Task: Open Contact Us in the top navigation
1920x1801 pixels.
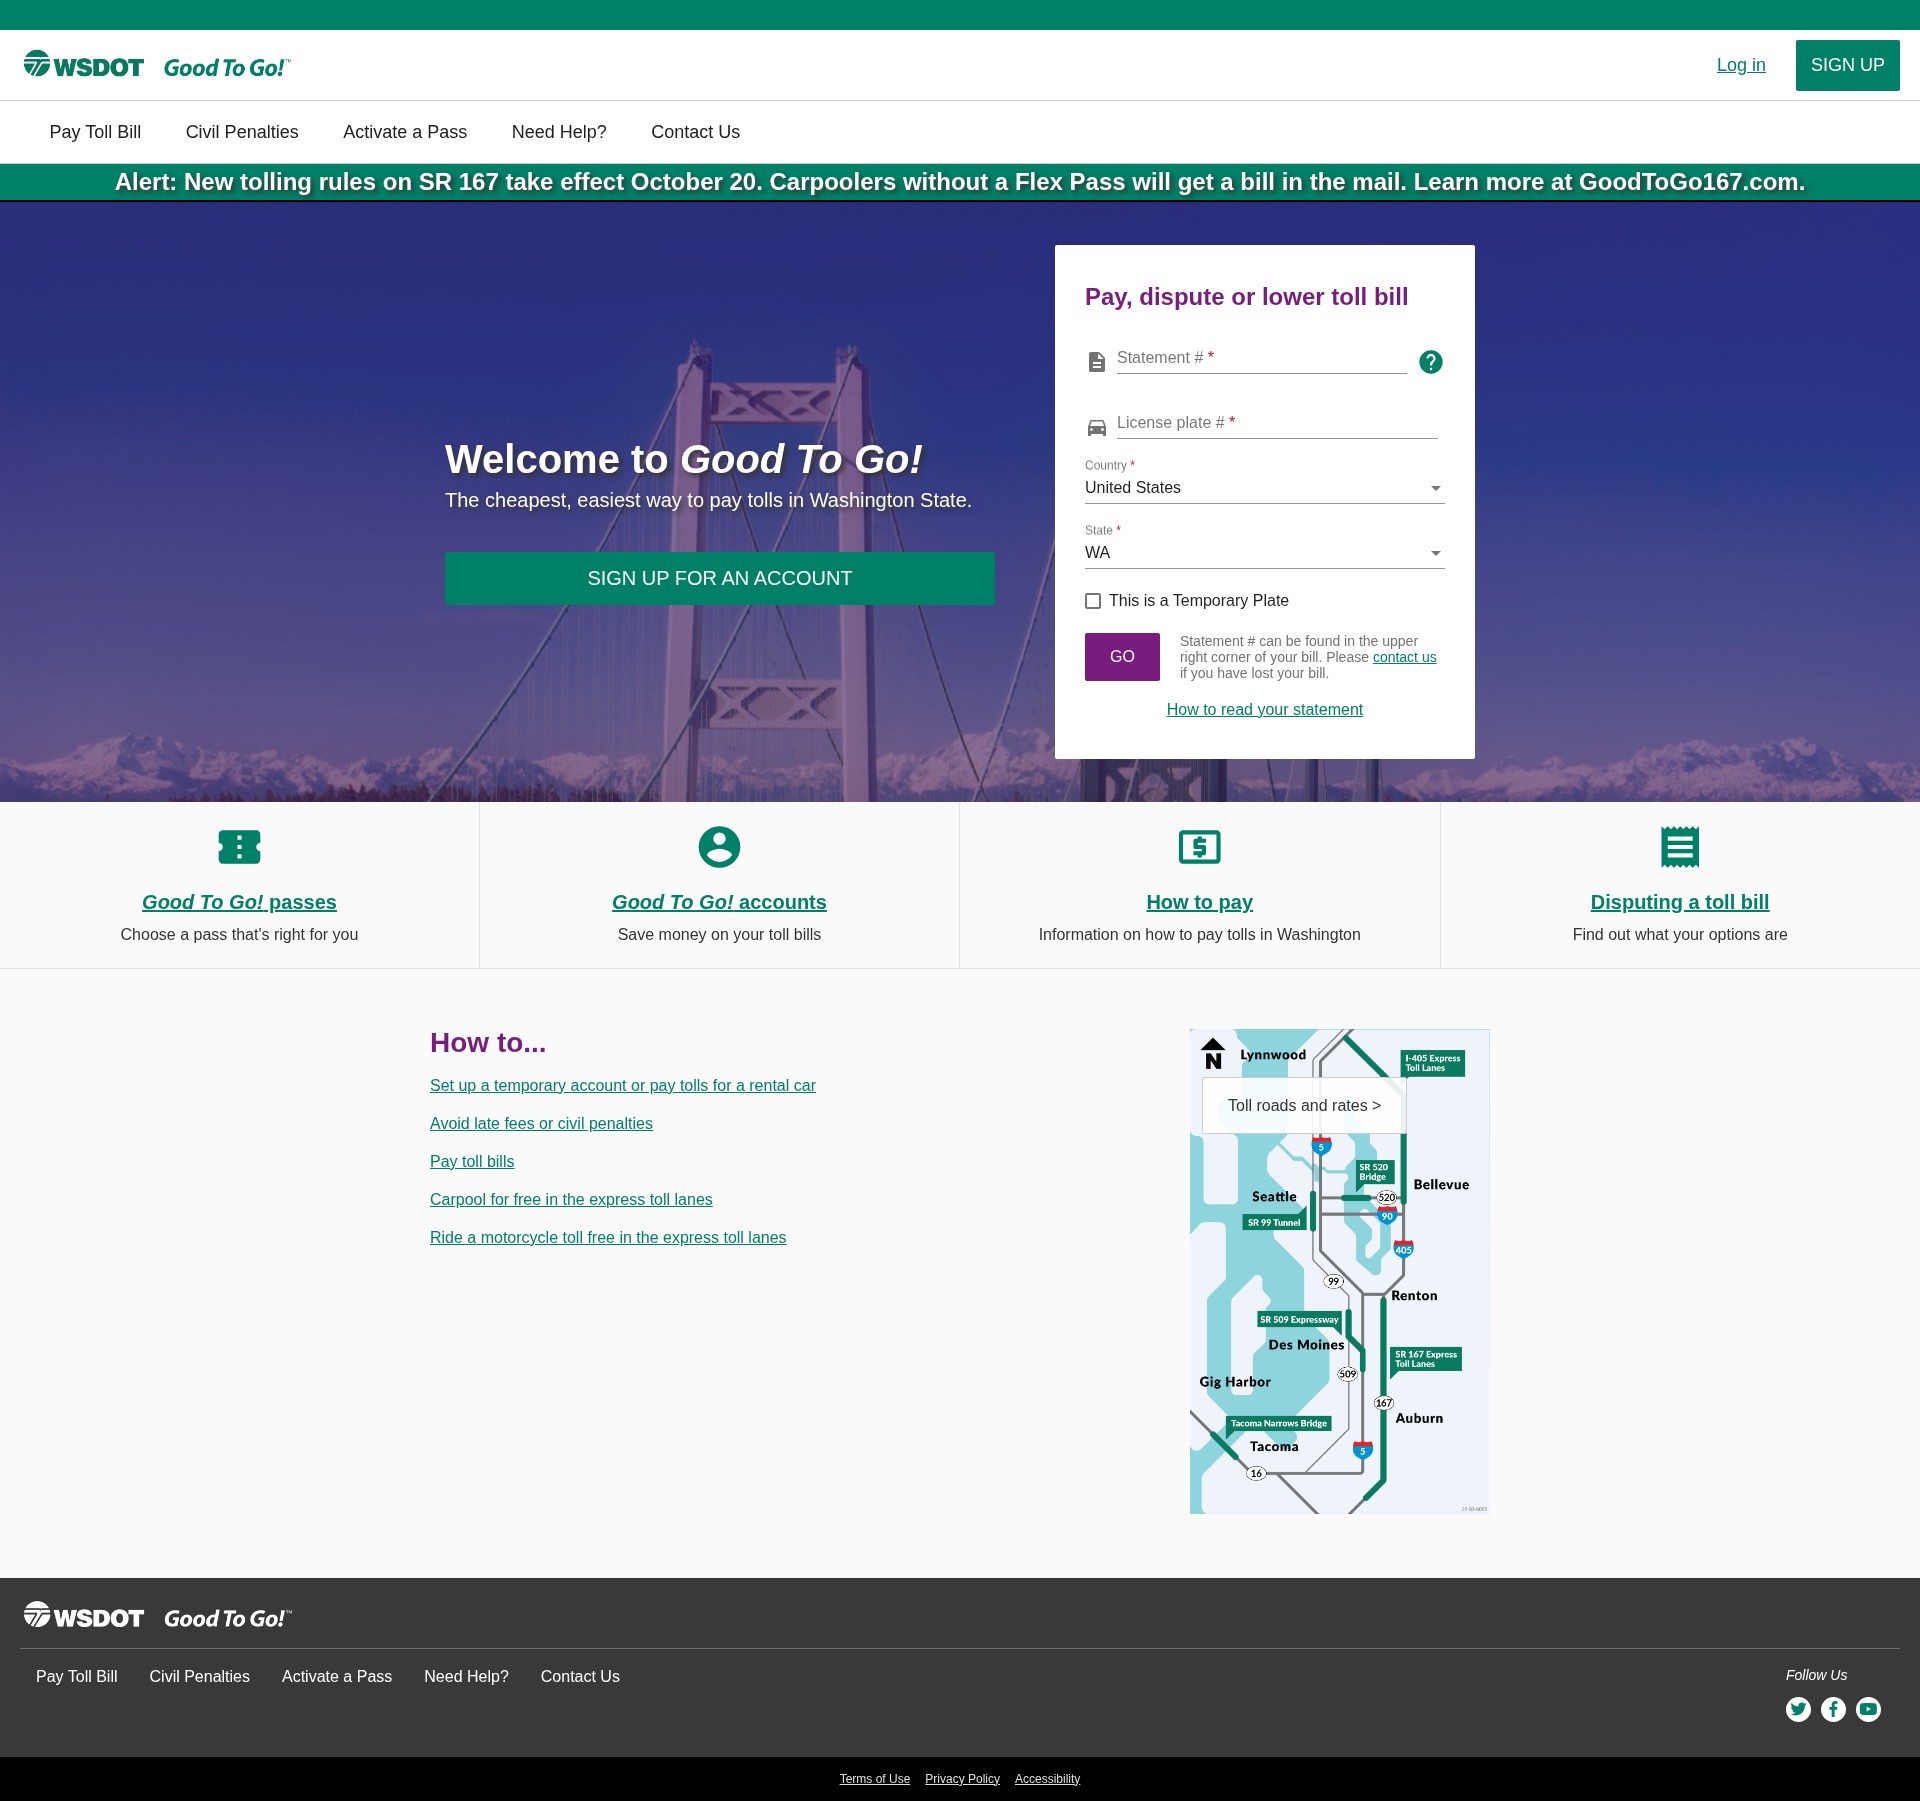Action: [695, 132]
